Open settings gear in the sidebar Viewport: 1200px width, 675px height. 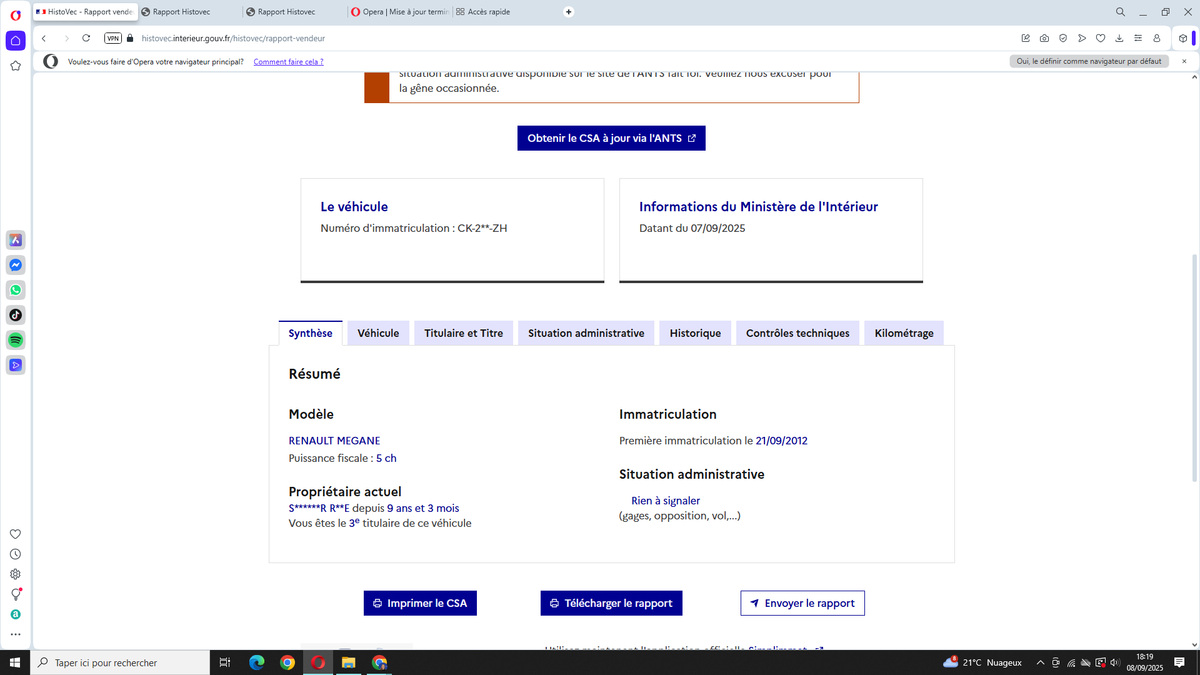(15, 574)
